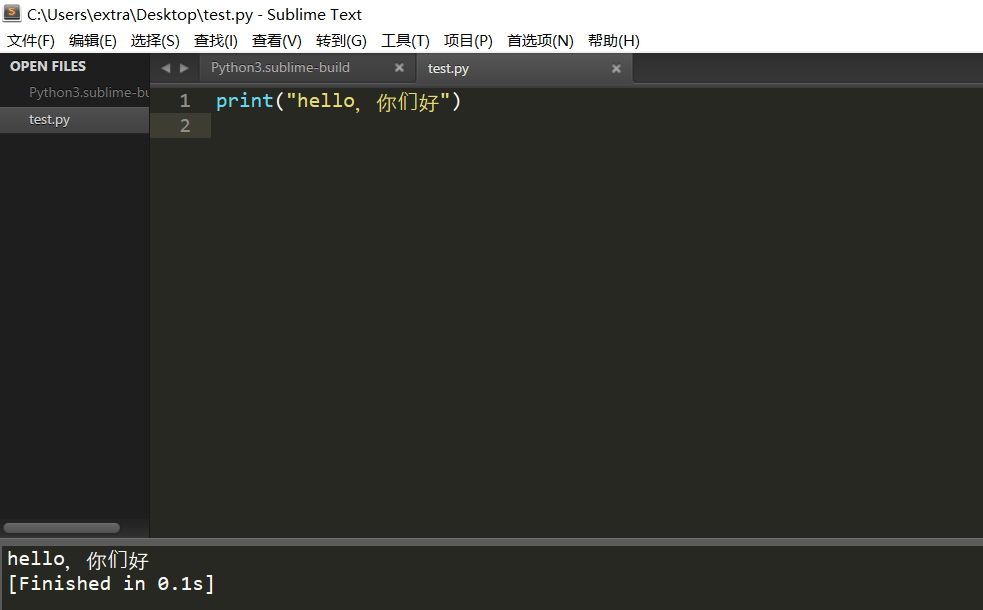The height and width of the screenshot is (610, 983).
Task: Switch to the test.py tab
Action: (447, 68)
